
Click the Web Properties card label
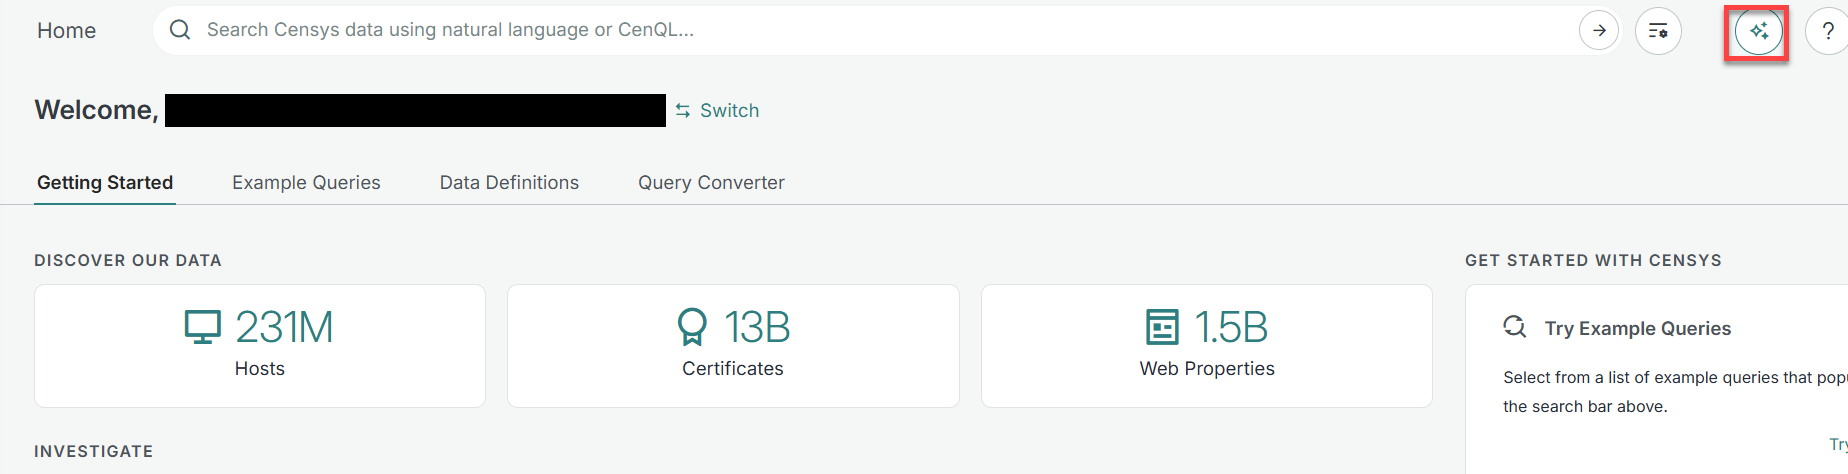1206,369
